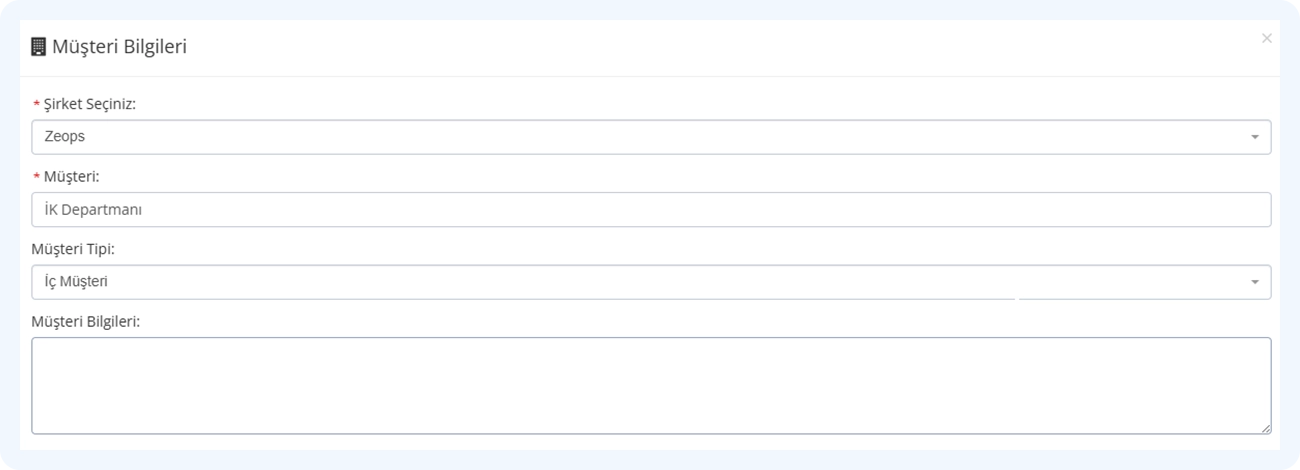Select the İç Müşteri value text
Image resolution: width=1300 pixels, height=470 pixels.
click(x=76, y=282)
